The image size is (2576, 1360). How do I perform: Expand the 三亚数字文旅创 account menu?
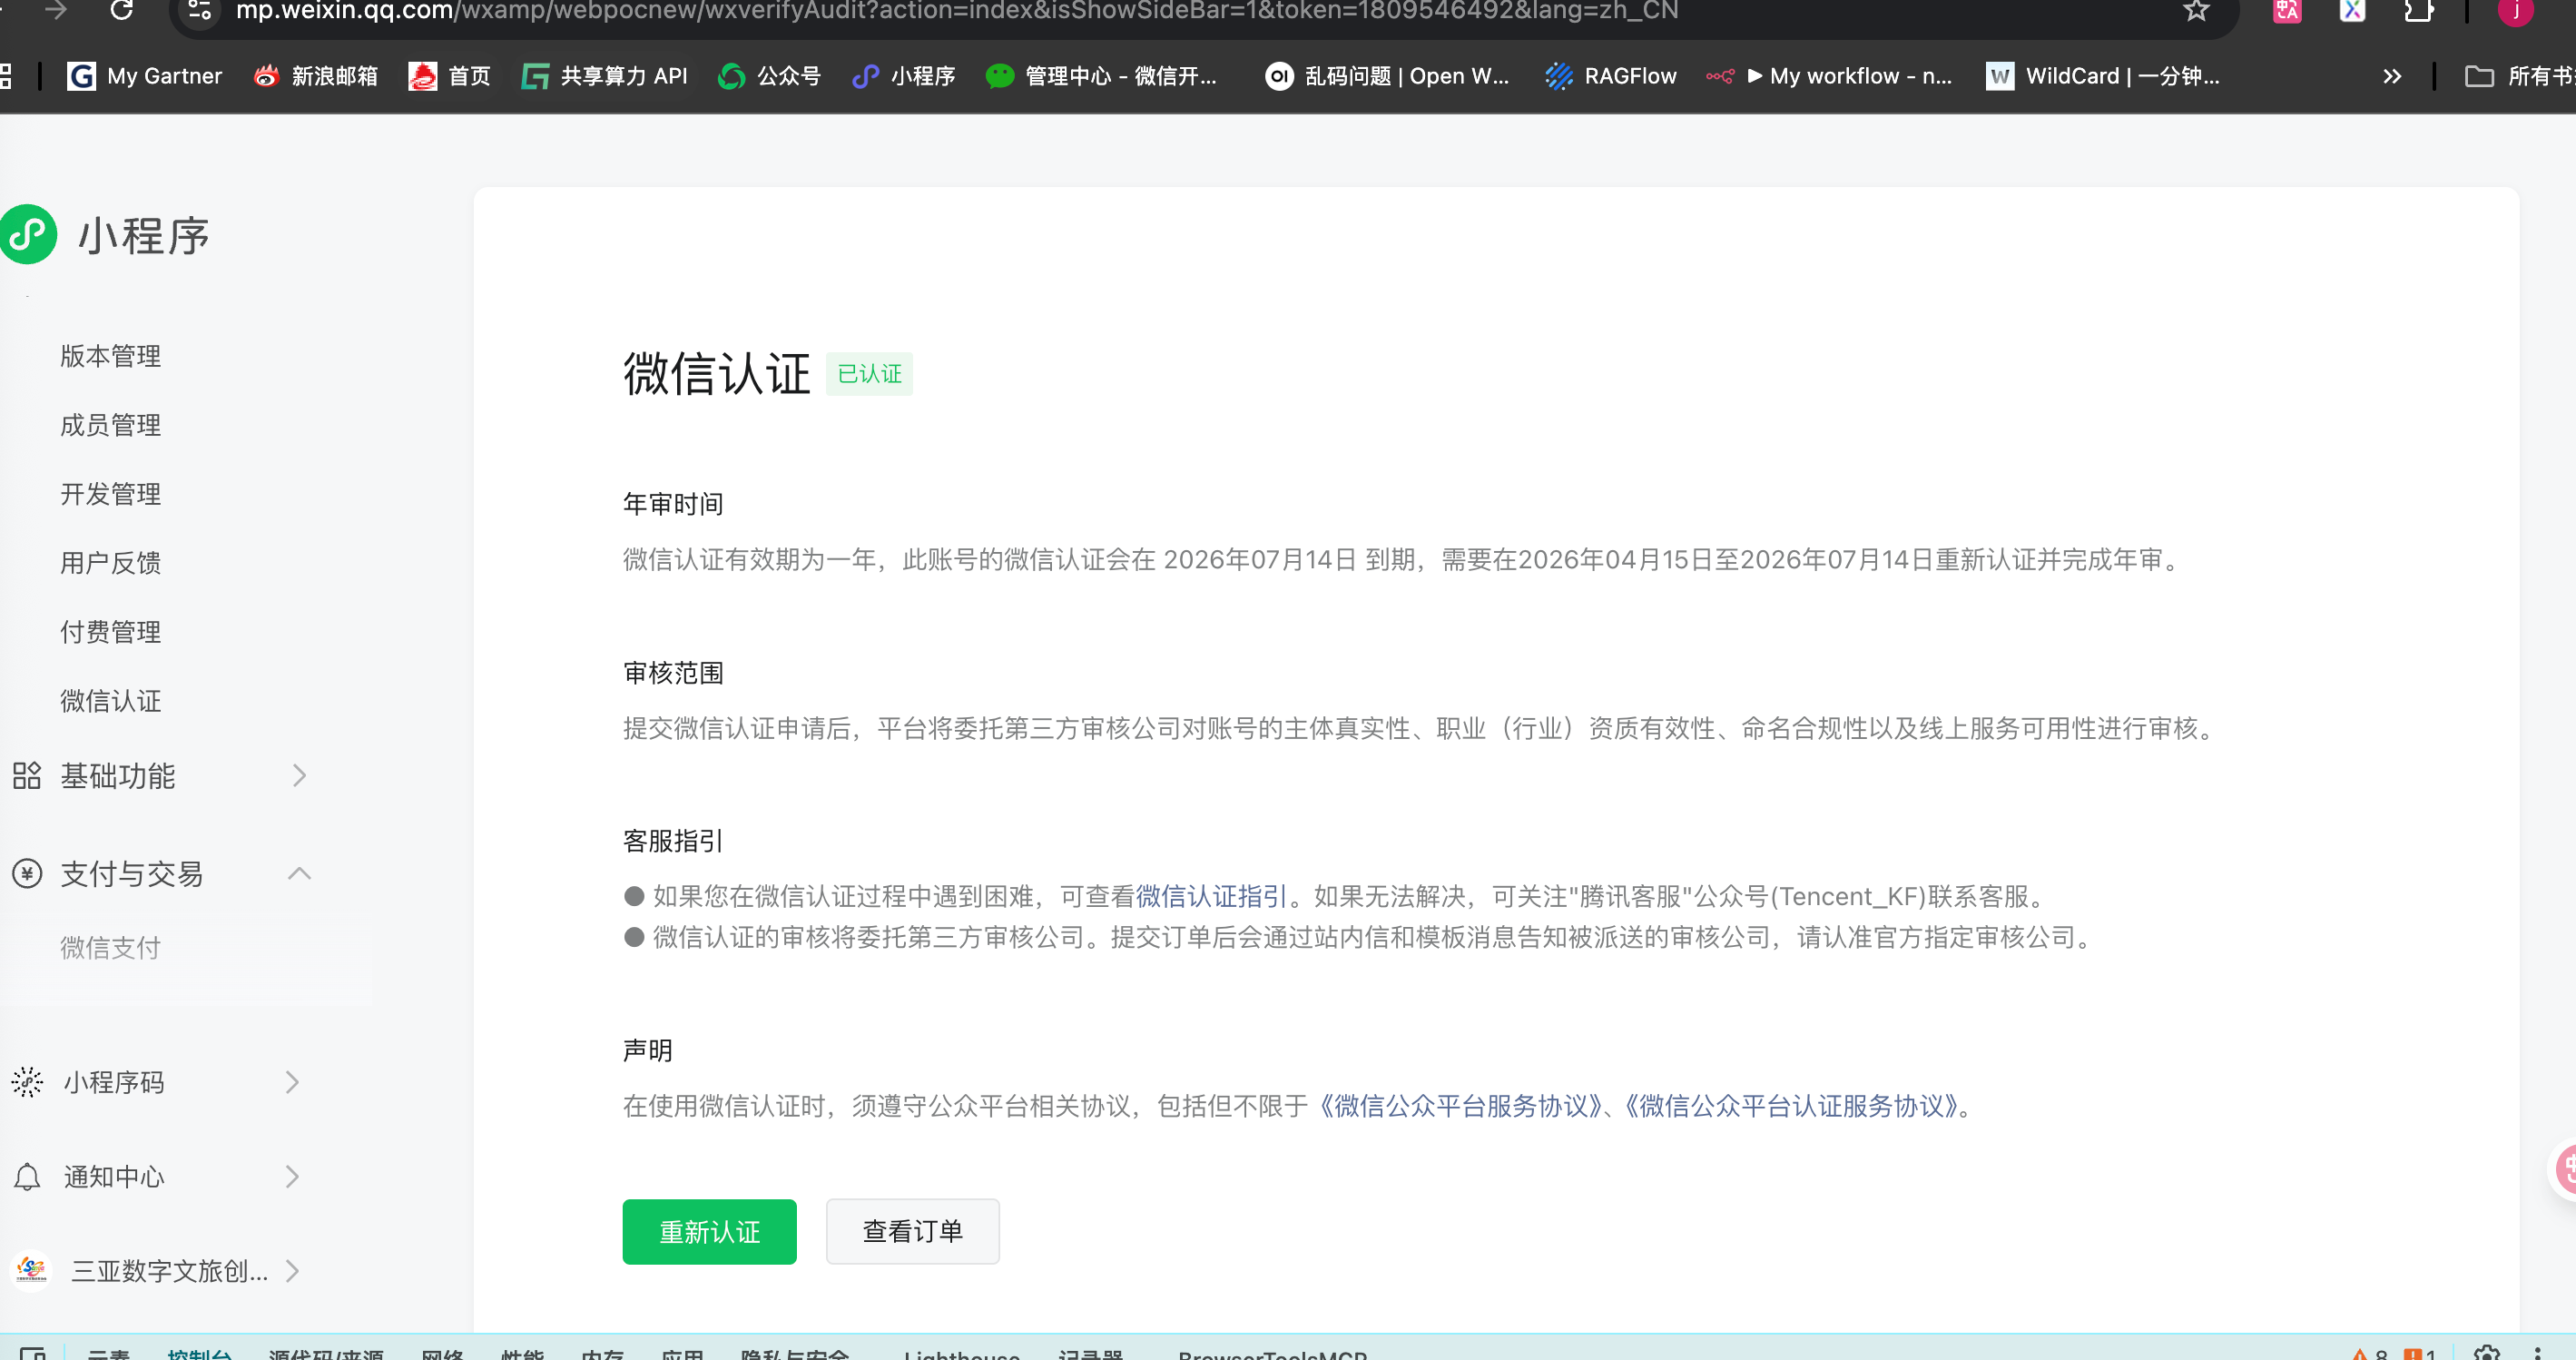click(292, 1271)
